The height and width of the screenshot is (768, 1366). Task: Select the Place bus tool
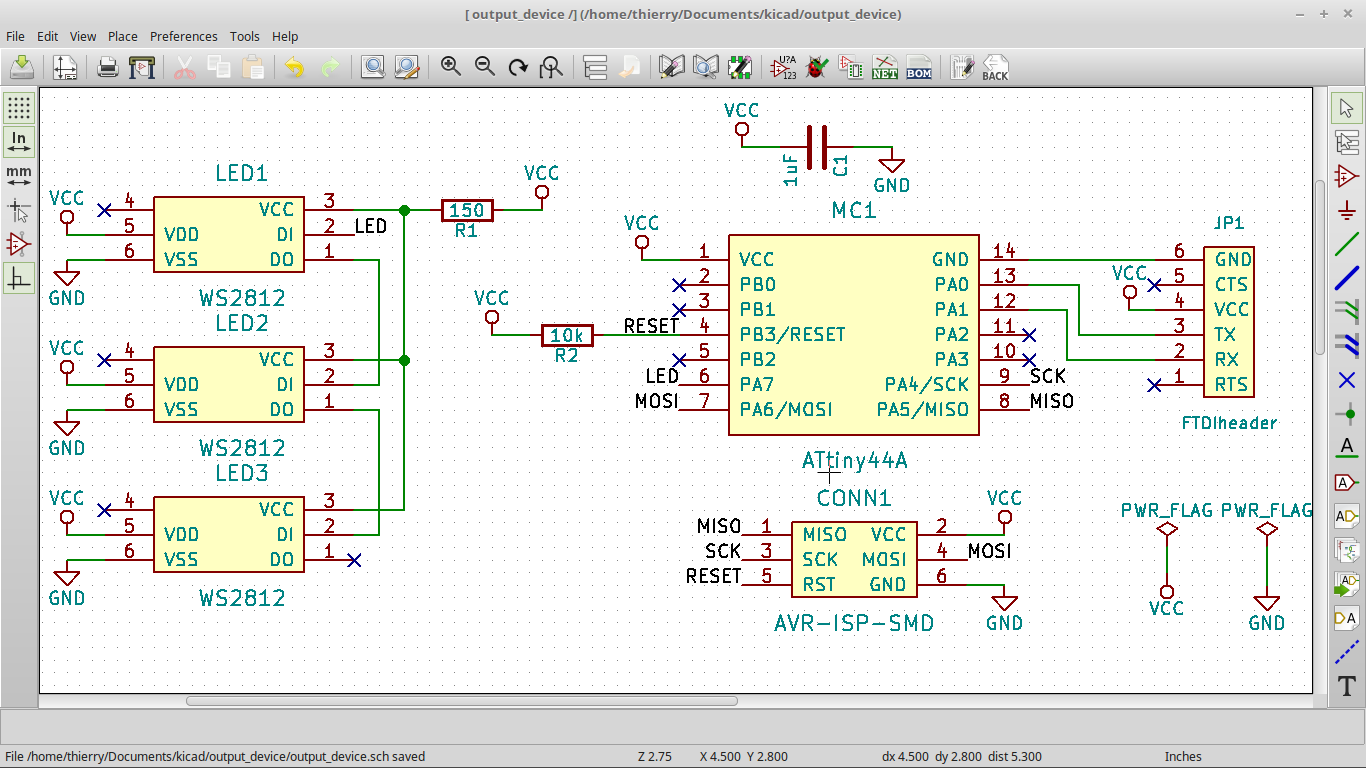(x=1347, y=278)
